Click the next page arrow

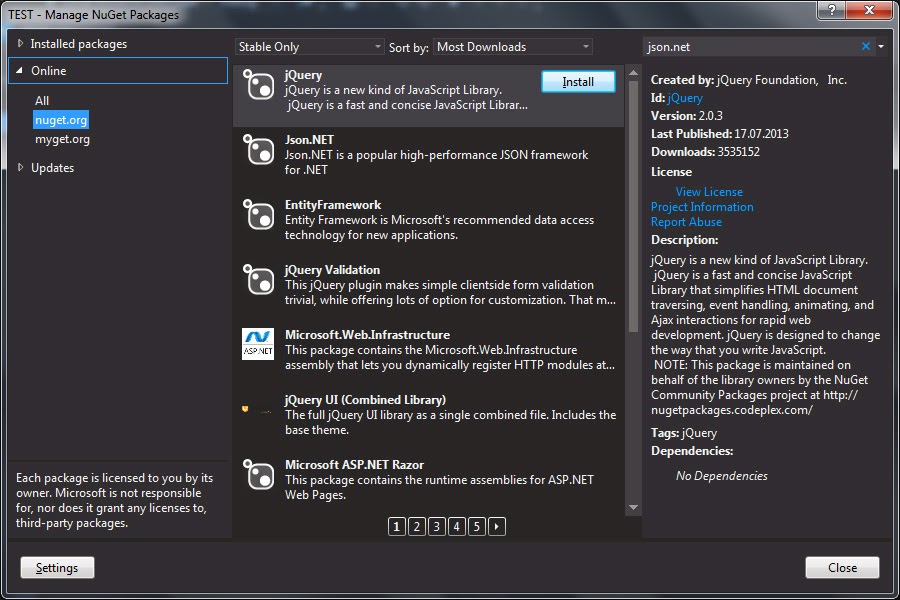497,526
